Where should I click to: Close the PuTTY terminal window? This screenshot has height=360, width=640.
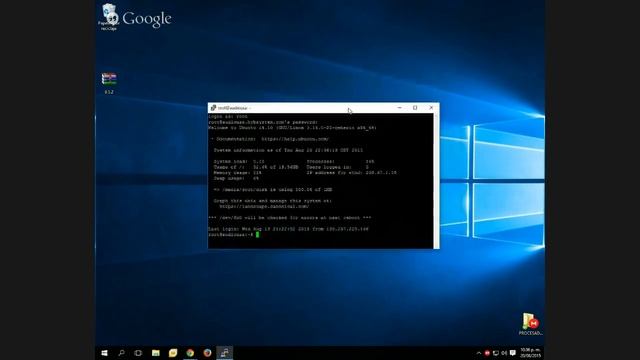pyautogui.click(x=431, y=108)
